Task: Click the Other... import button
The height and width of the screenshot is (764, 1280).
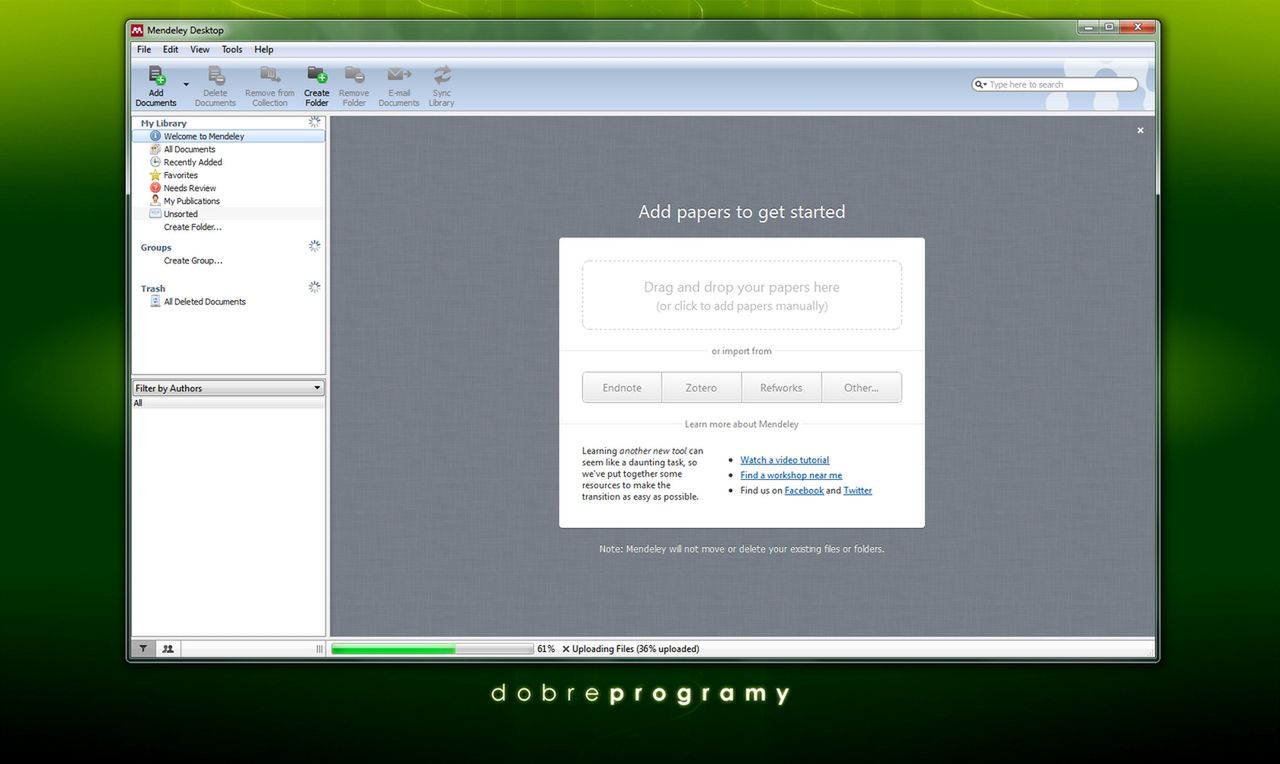Action: pos(861,388)
